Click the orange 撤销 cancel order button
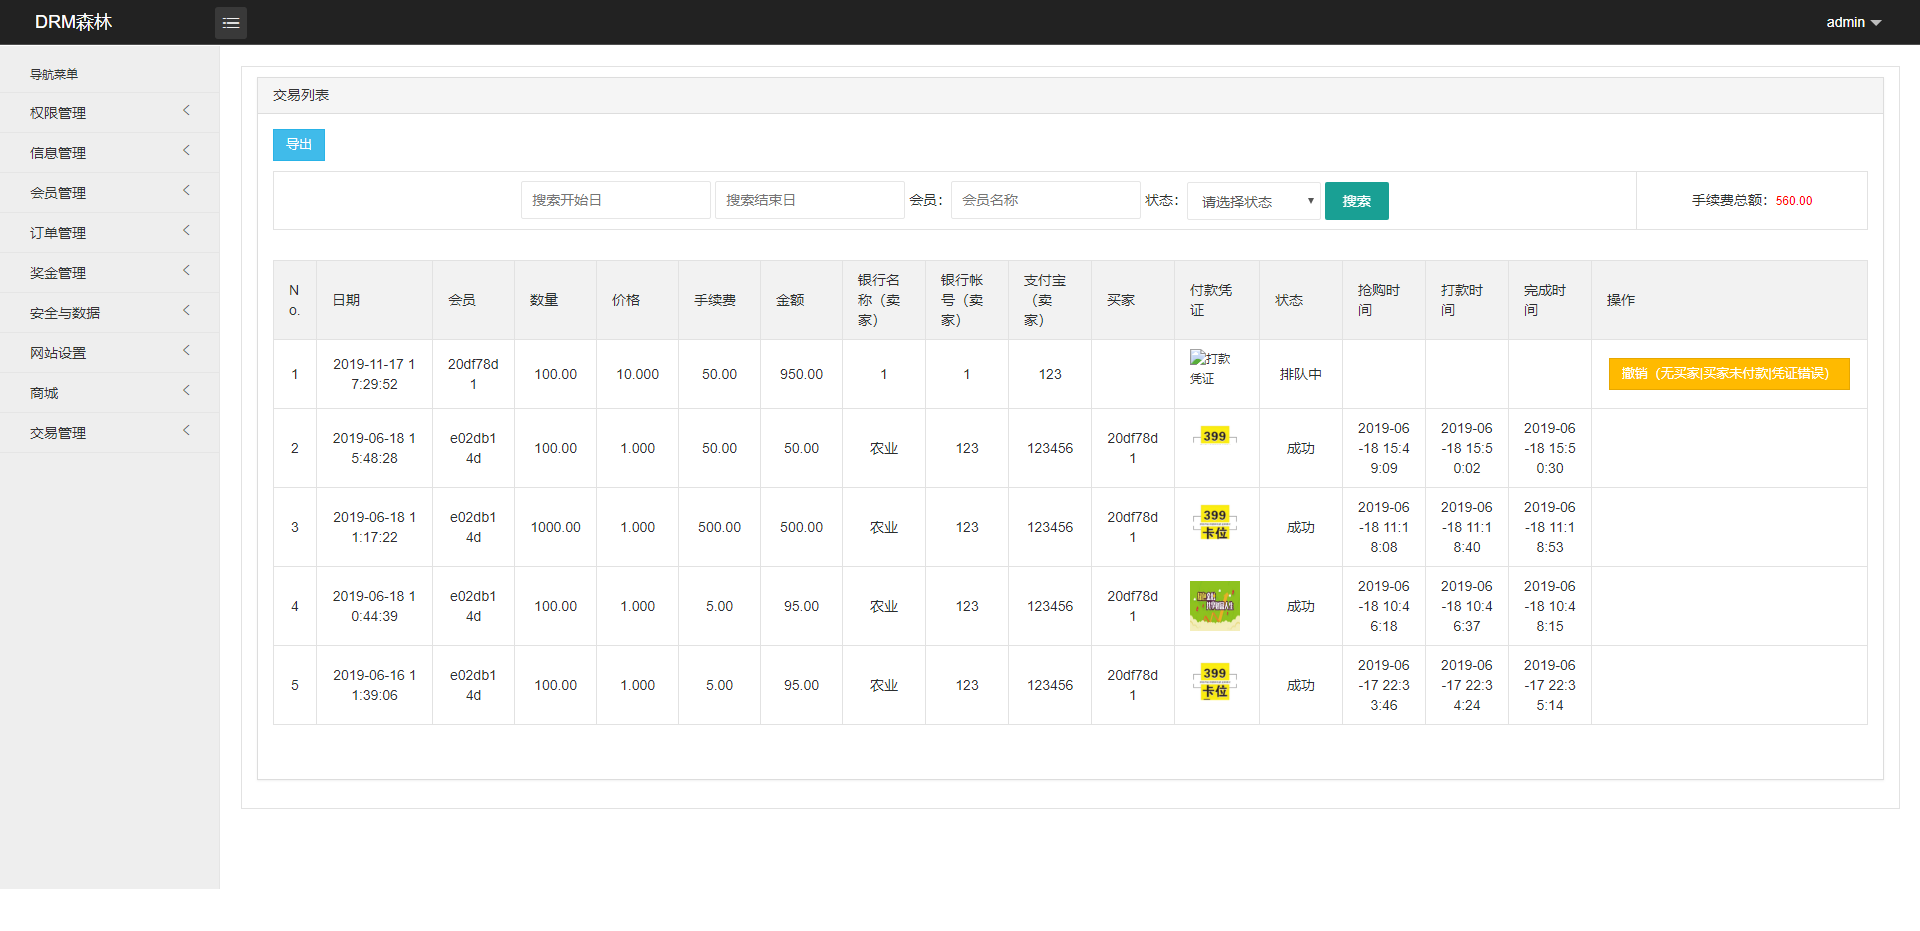The image size is (1920, 931). [x=1729, y=374]
